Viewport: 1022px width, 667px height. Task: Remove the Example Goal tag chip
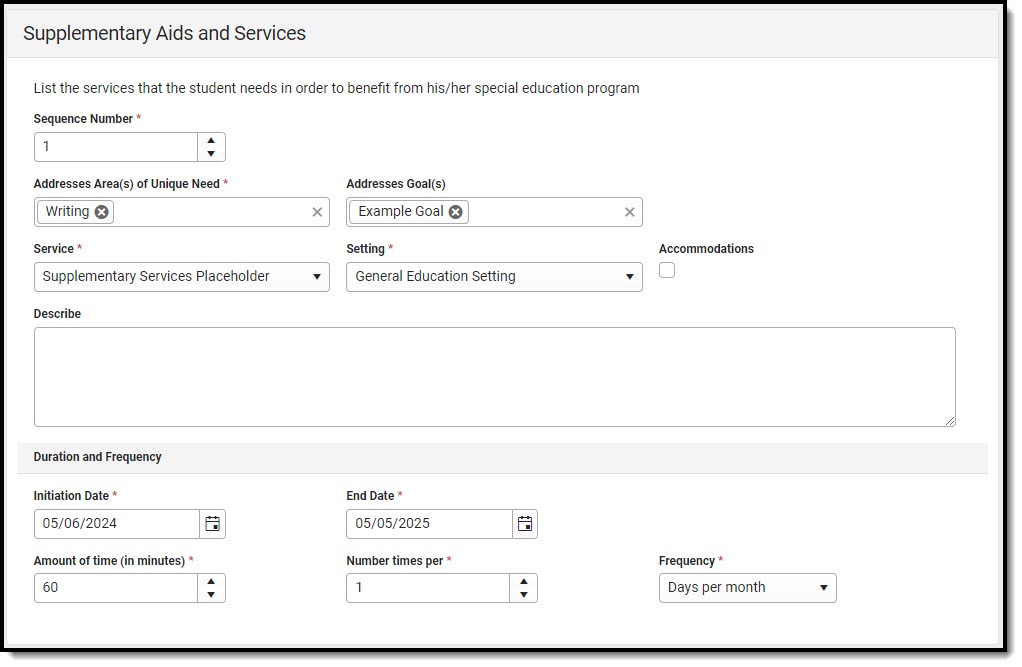tap(456, 212)
